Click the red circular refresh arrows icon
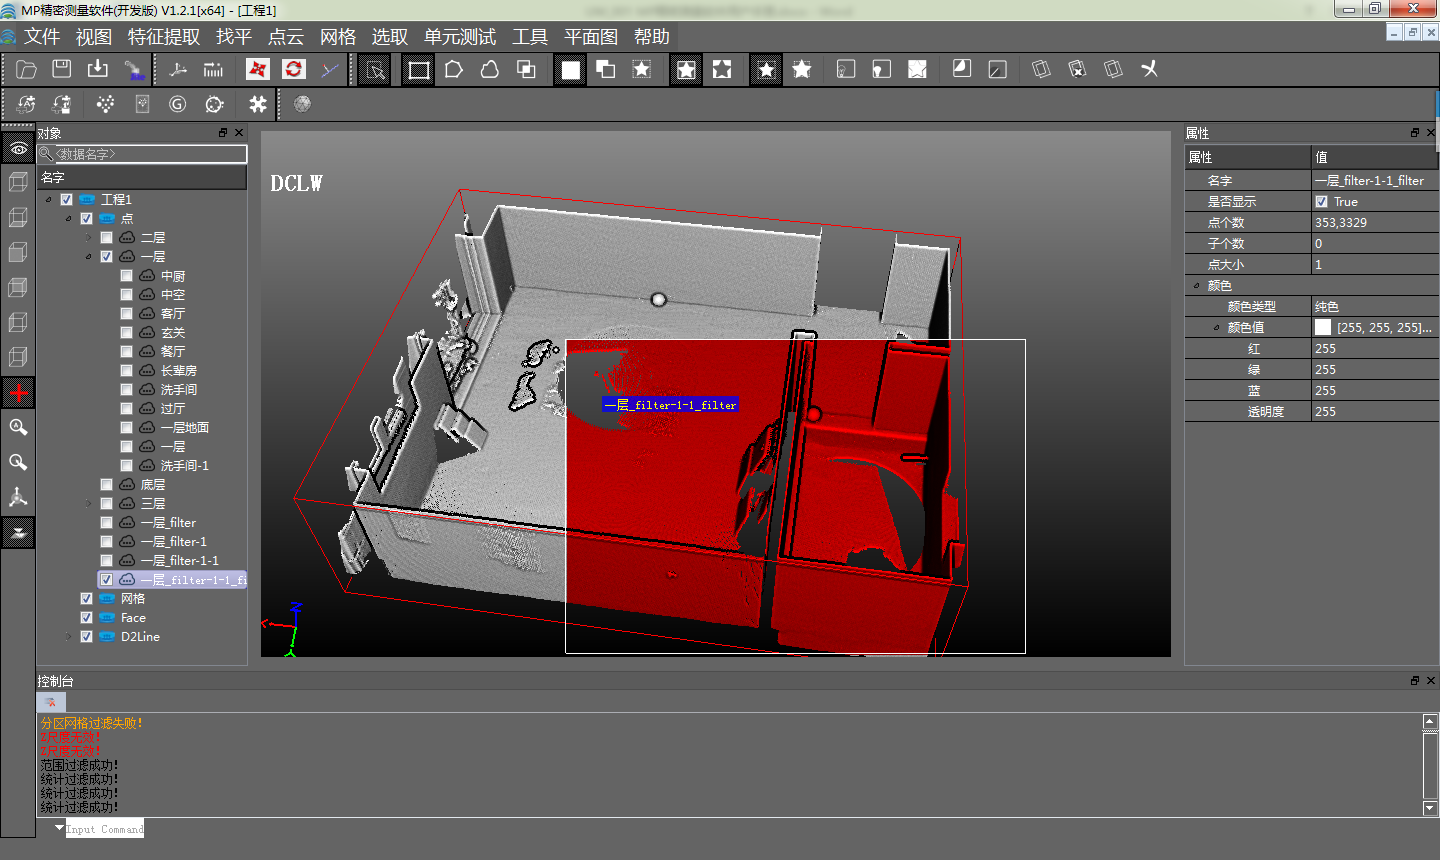Image resolution: width=1440 pixels, height=860 pixels. click(x=293, y=69)
